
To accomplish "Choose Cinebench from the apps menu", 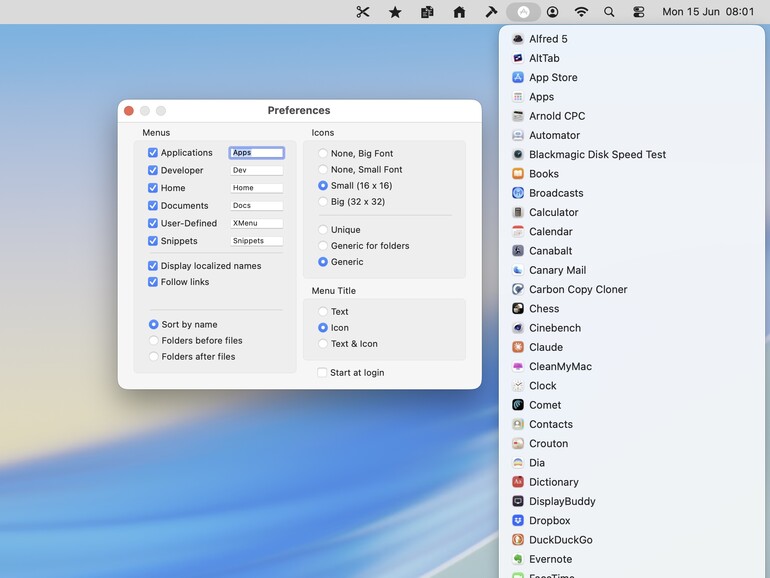I will 632,328.
